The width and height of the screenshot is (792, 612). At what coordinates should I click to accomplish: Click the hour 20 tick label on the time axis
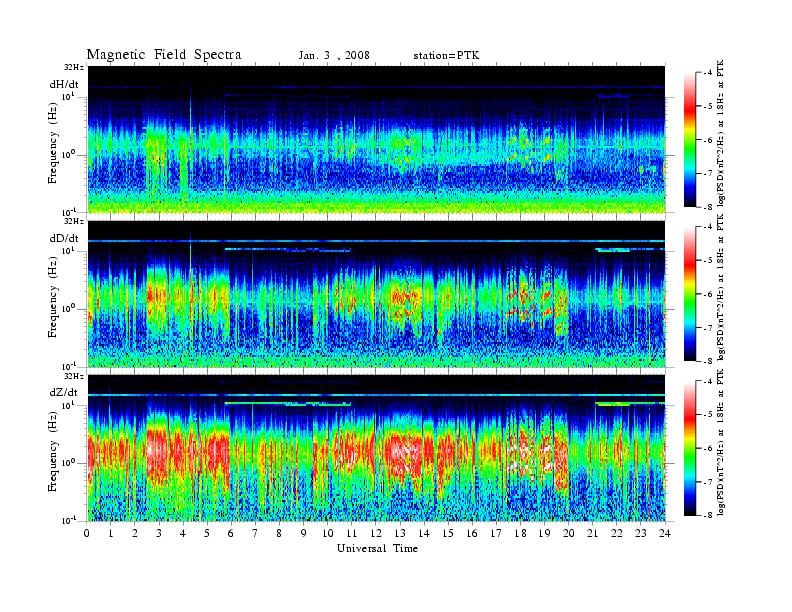click(x=569, y=533)
